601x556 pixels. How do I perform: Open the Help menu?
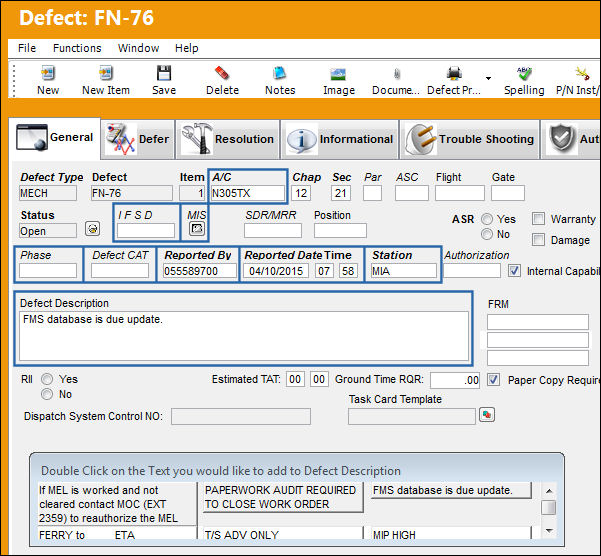187,48
